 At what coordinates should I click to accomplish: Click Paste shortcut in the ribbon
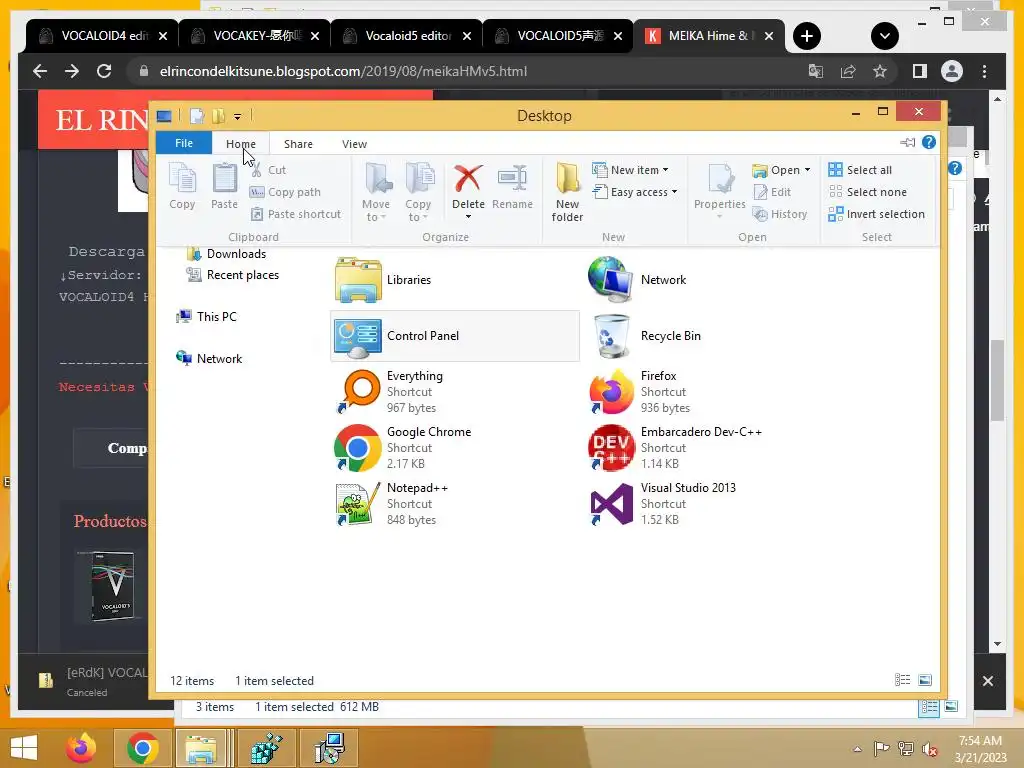[296, 214]
